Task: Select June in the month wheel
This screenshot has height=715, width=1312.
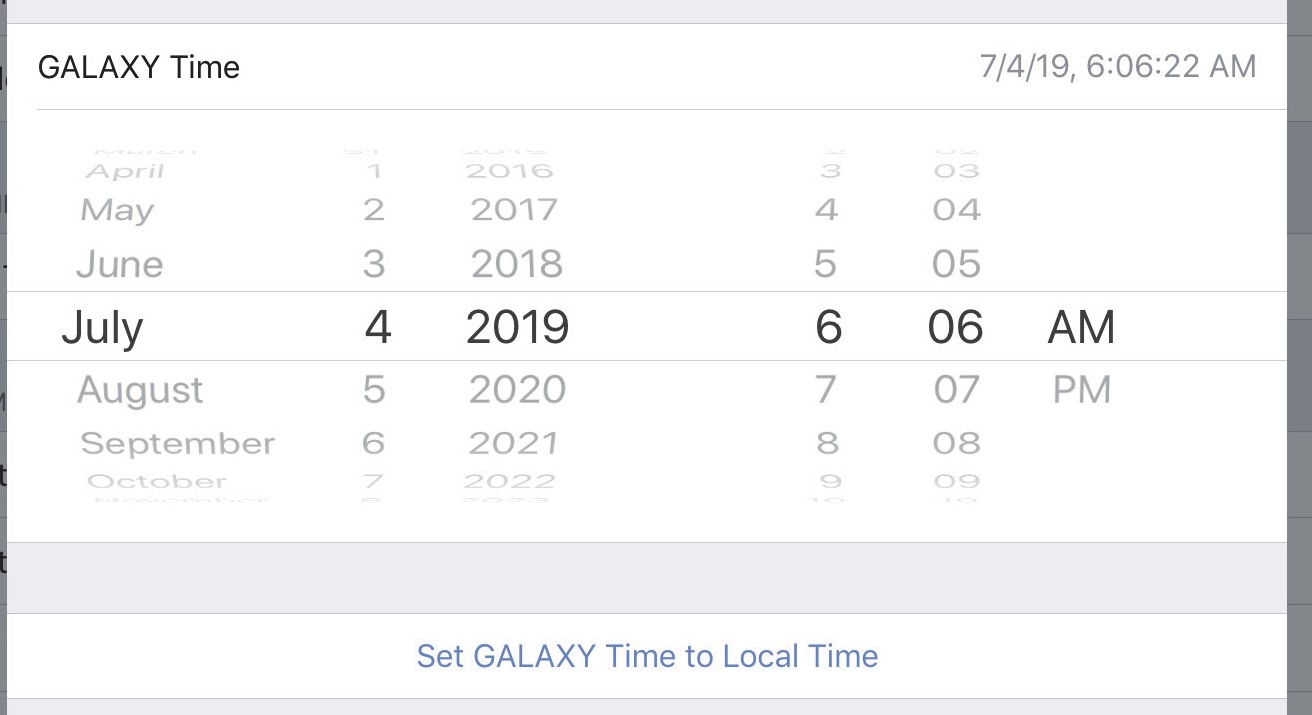Action: tap(119, 264)
